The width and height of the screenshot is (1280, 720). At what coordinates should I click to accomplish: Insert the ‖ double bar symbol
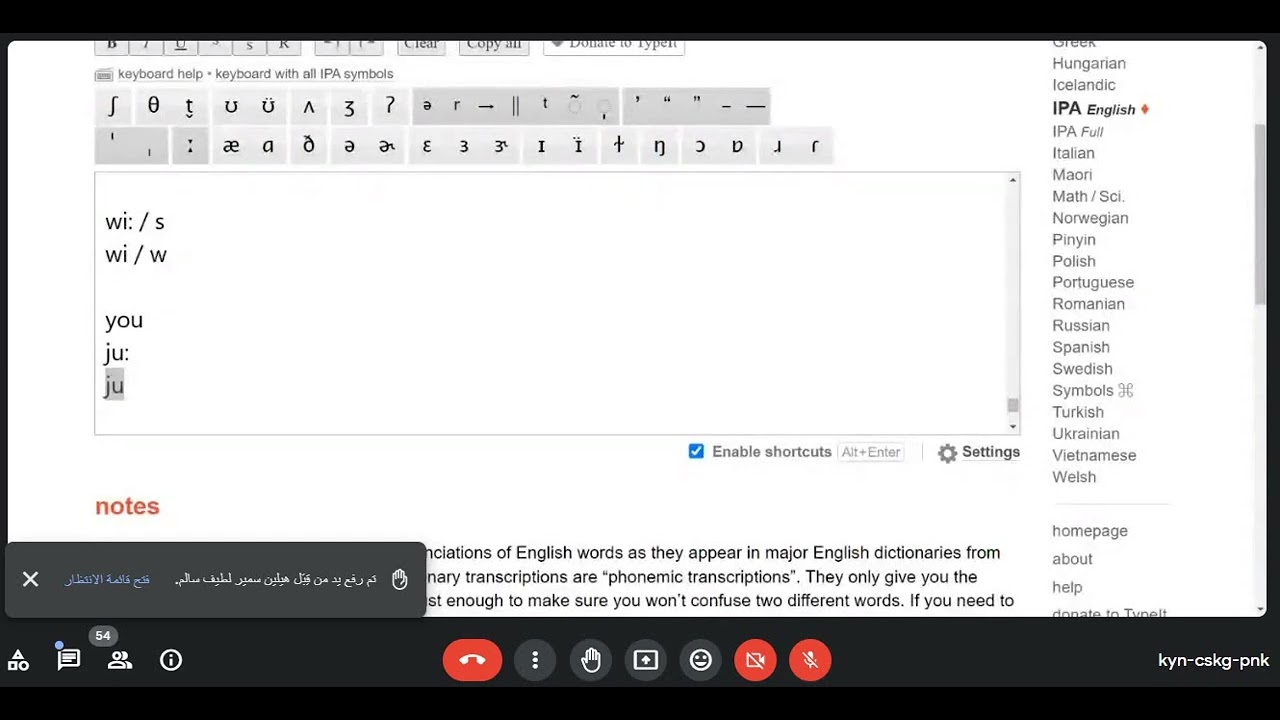tap(516, 106)
